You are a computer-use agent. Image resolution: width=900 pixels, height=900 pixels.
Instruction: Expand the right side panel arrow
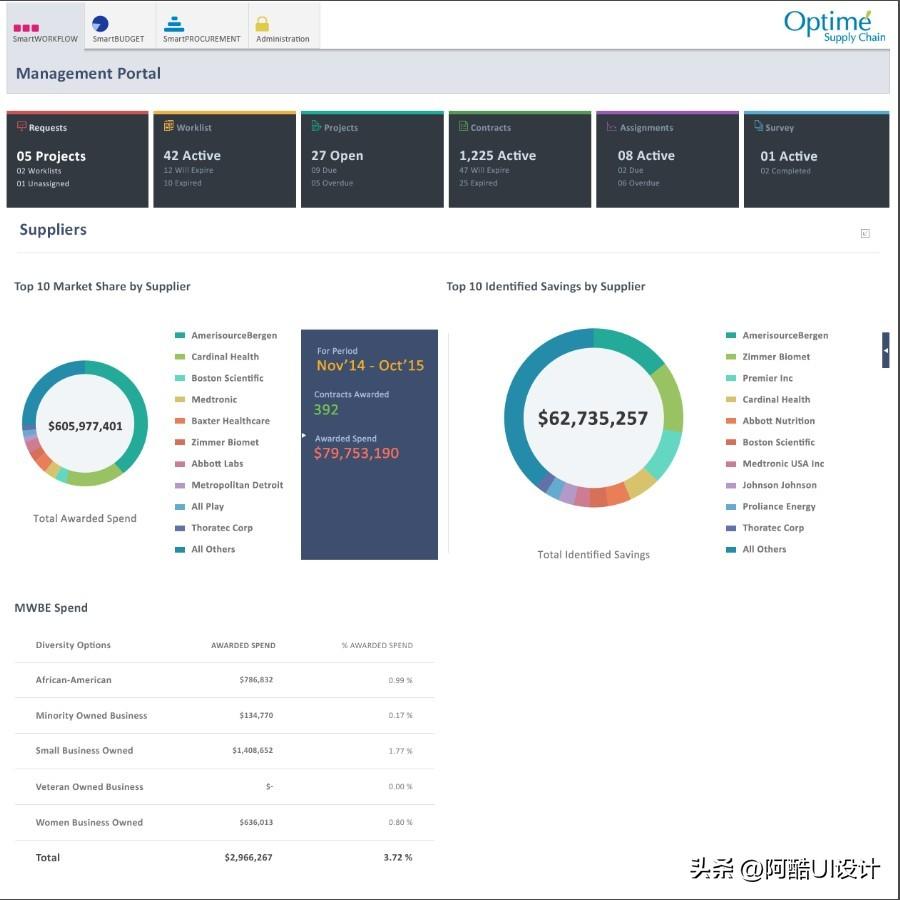(x=885, y=350)
